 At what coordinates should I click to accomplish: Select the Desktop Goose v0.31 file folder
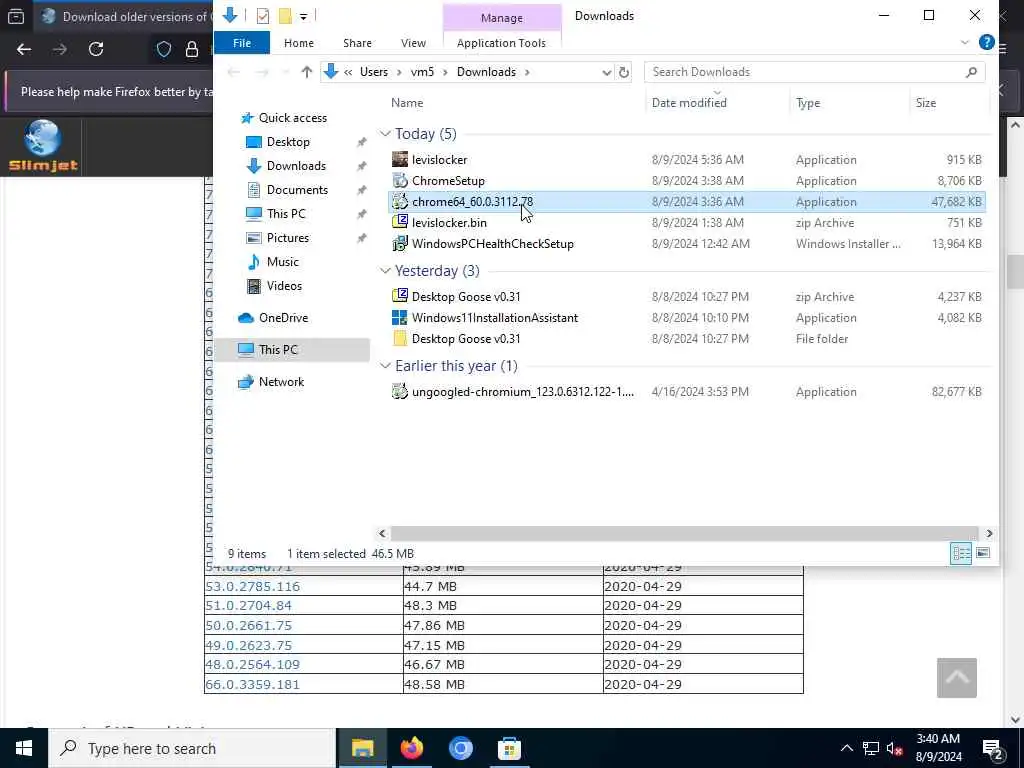(466, 338)
